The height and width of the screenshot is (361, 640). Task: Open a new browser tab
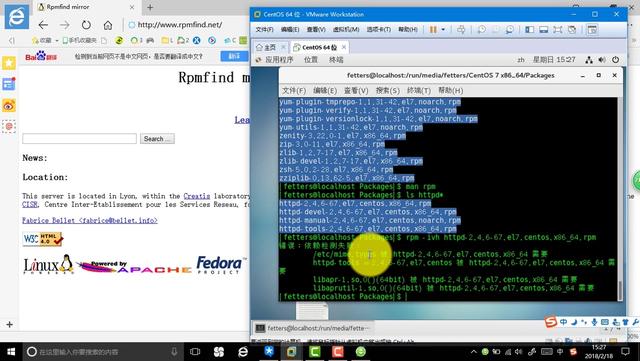pos(150,7)
